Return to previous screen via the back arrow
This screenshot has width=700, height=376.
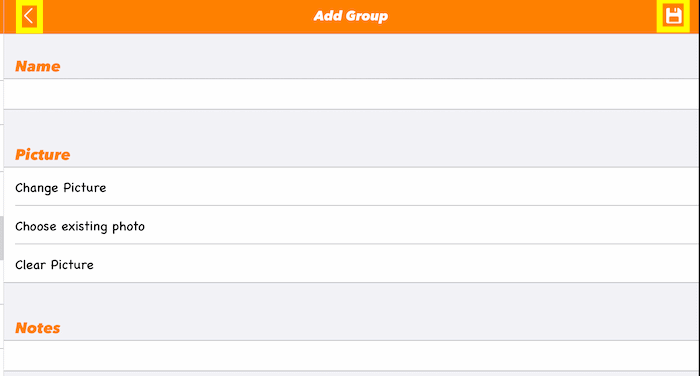(x=29, y=17)
